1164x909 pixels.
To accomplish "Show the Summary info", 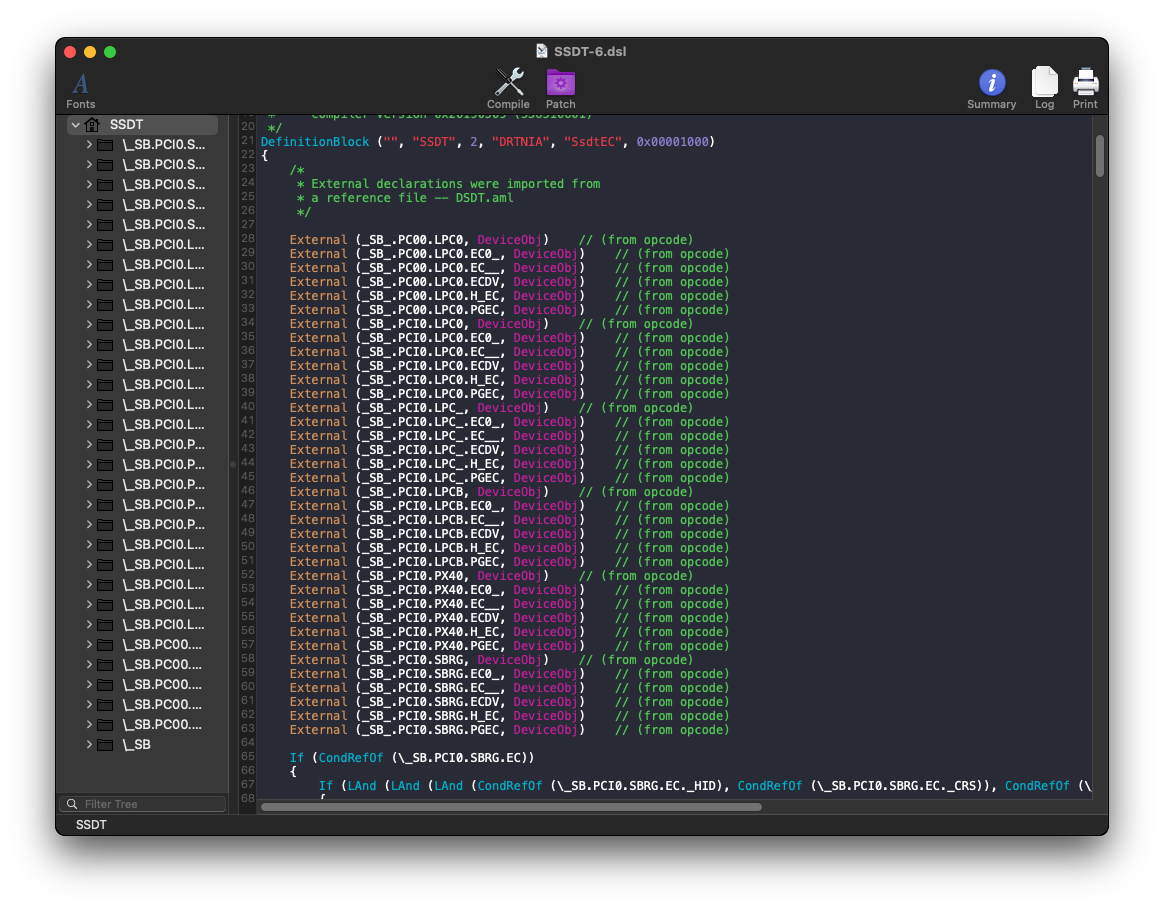I will point(991,84).
